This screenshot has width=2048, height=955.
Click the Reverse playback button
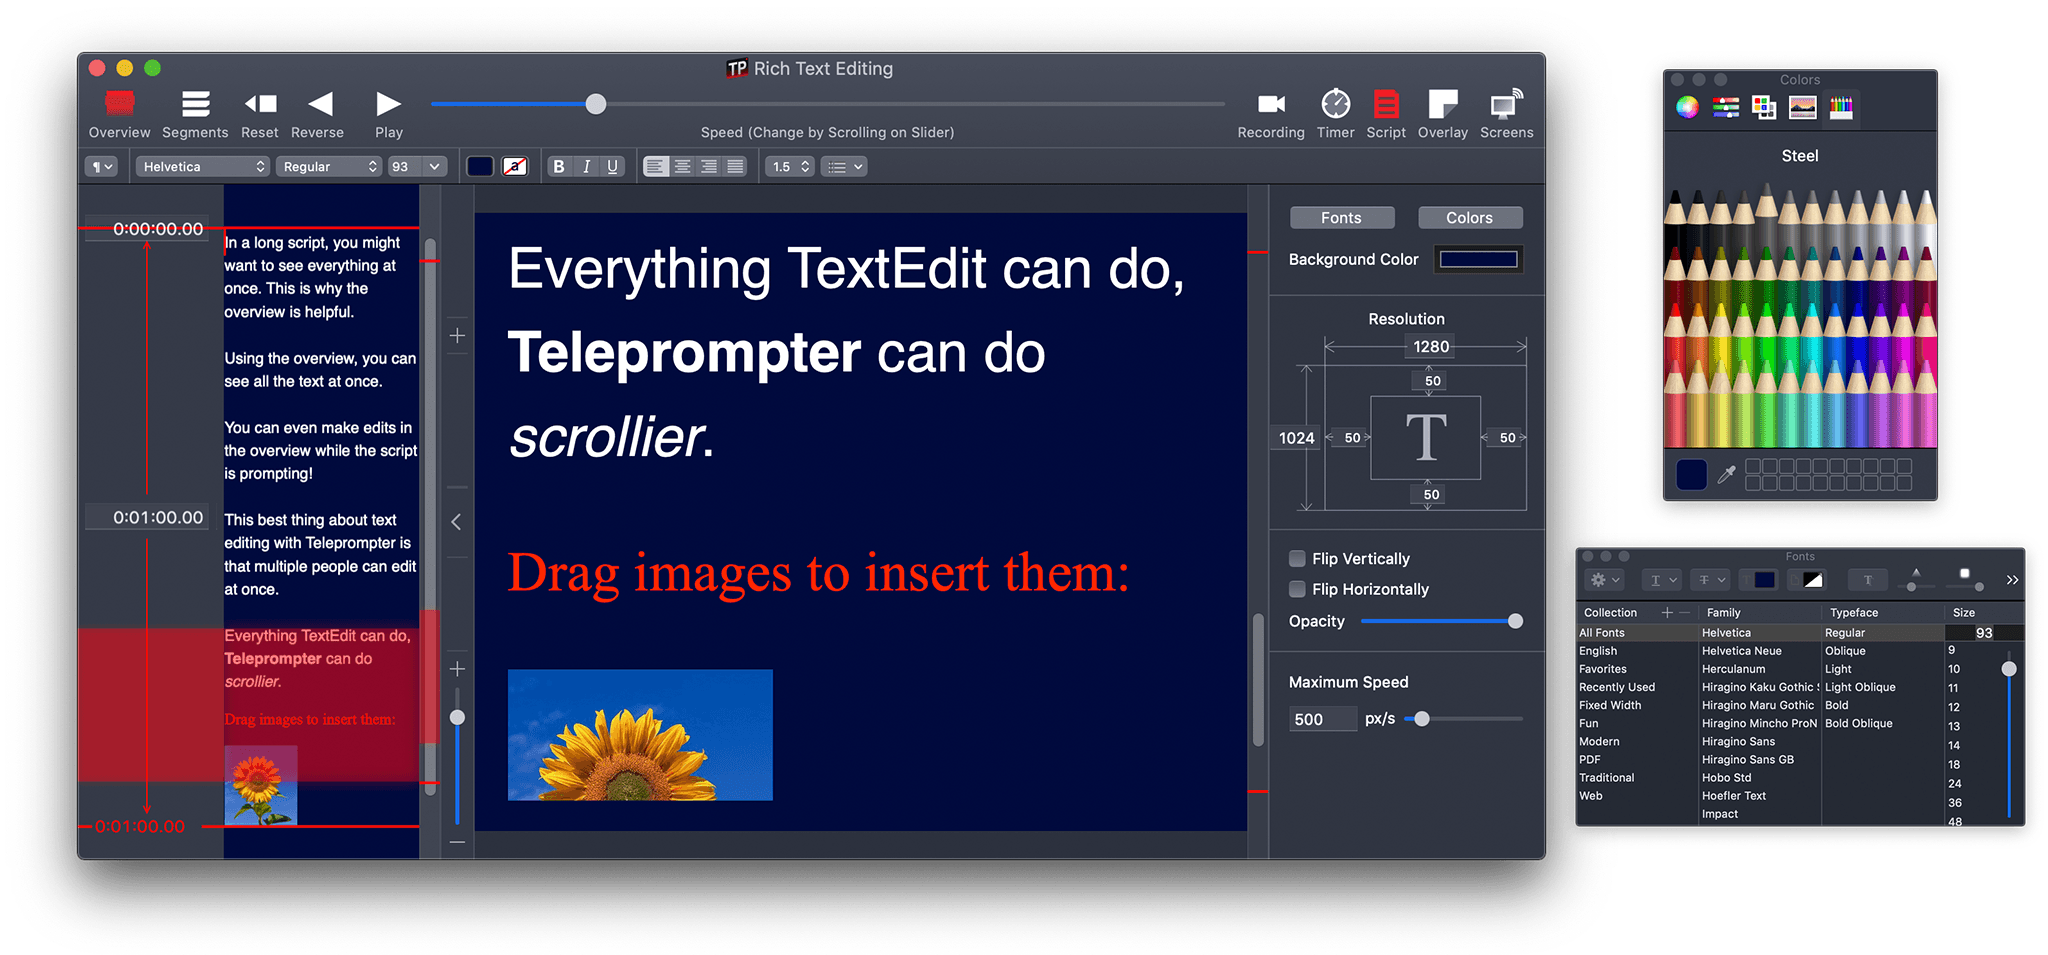coord(318,114)
